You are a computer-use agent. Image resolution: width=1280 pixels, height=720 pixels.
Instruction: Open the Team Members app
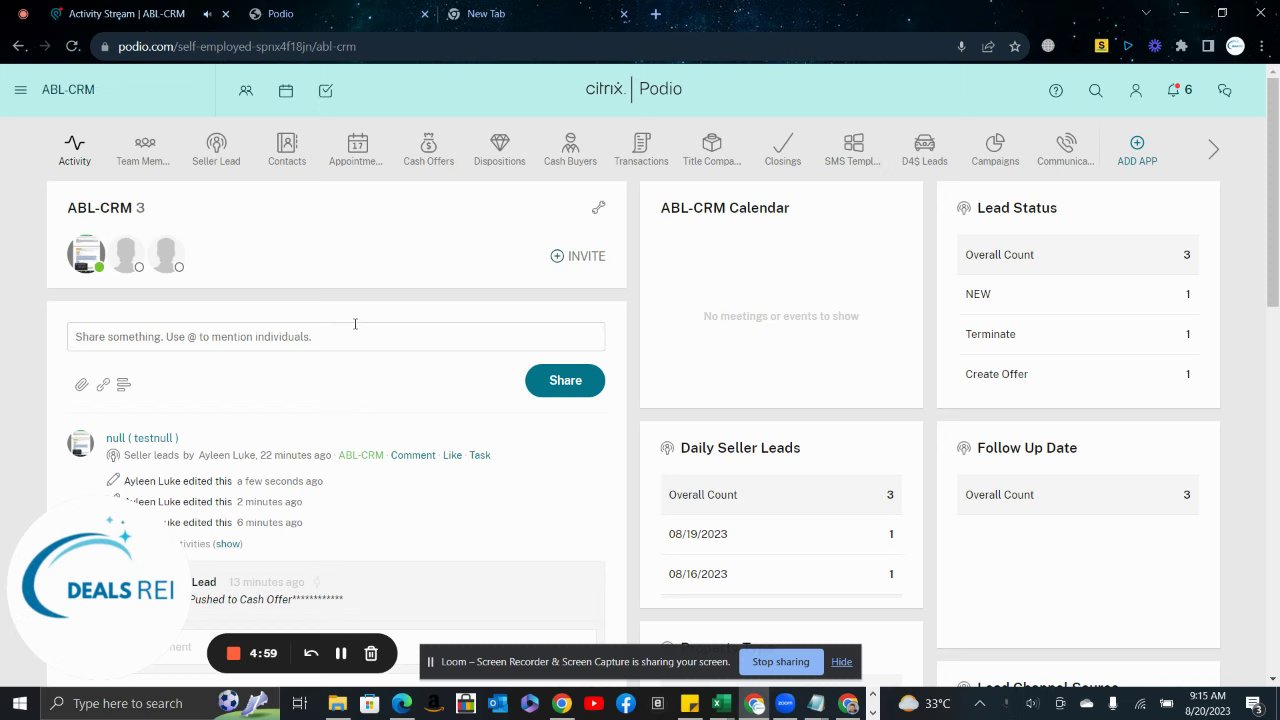(x=143, y=149)
